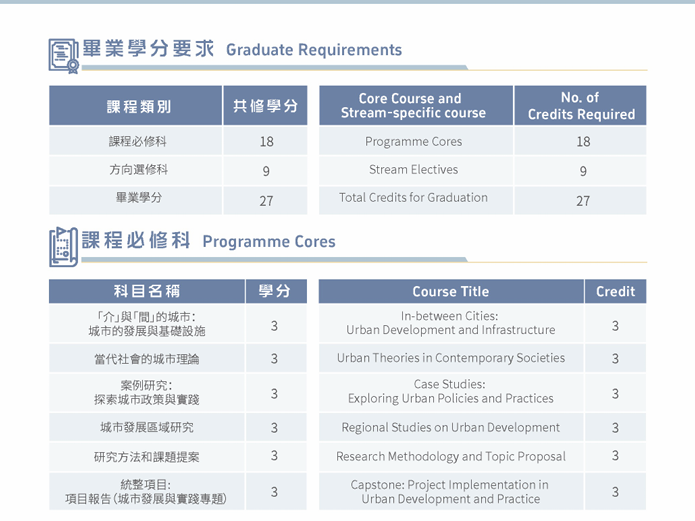Select credit value 18 next to Programme Cores
The width and height of the screenshot is (695, 521).
pos(580,141)
